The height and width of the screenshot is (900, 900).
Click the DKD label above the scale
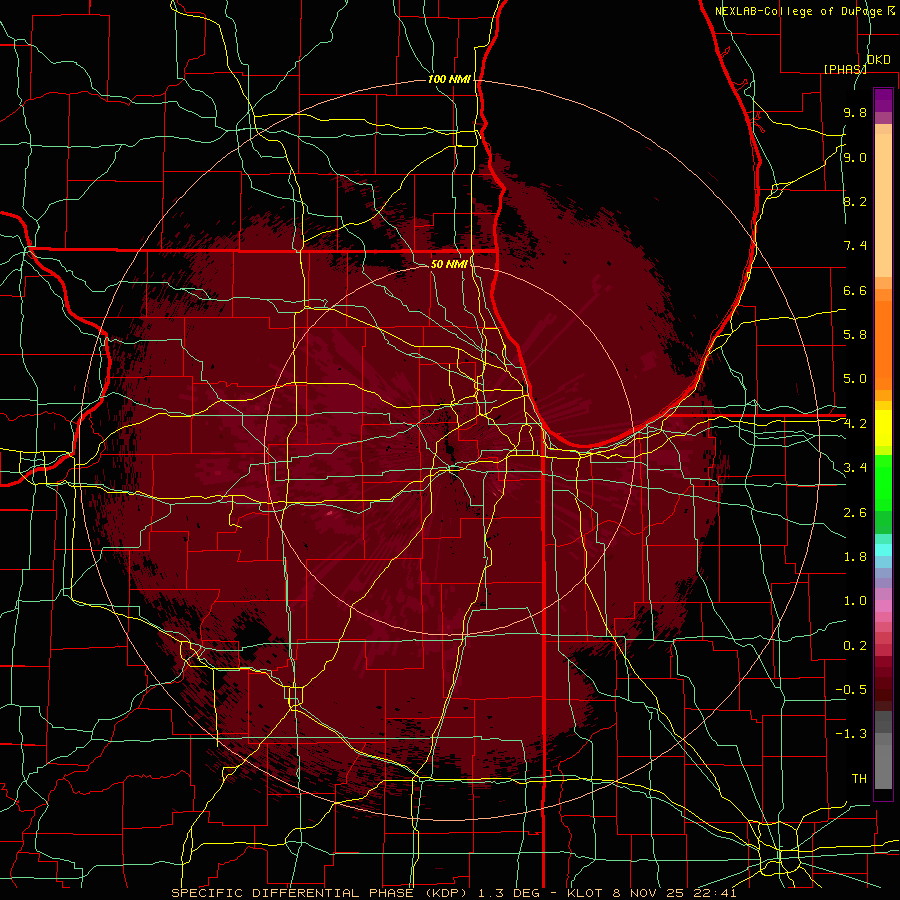[878, 60]
